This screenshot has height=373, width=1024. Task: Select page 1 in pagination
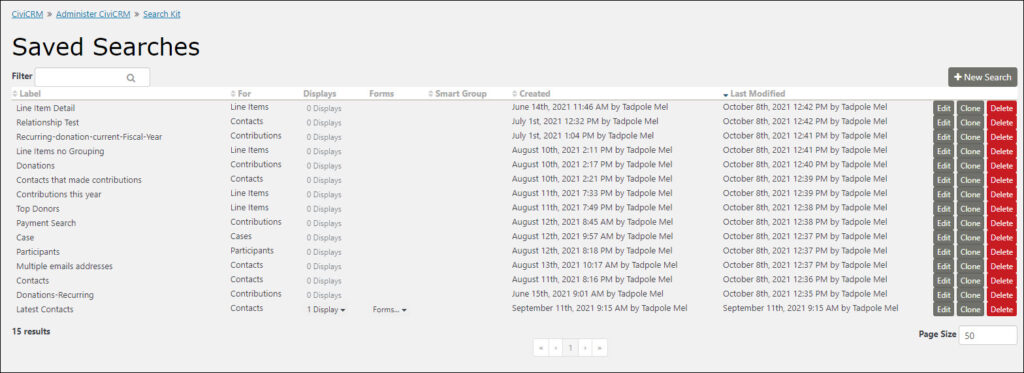point(570,348)
